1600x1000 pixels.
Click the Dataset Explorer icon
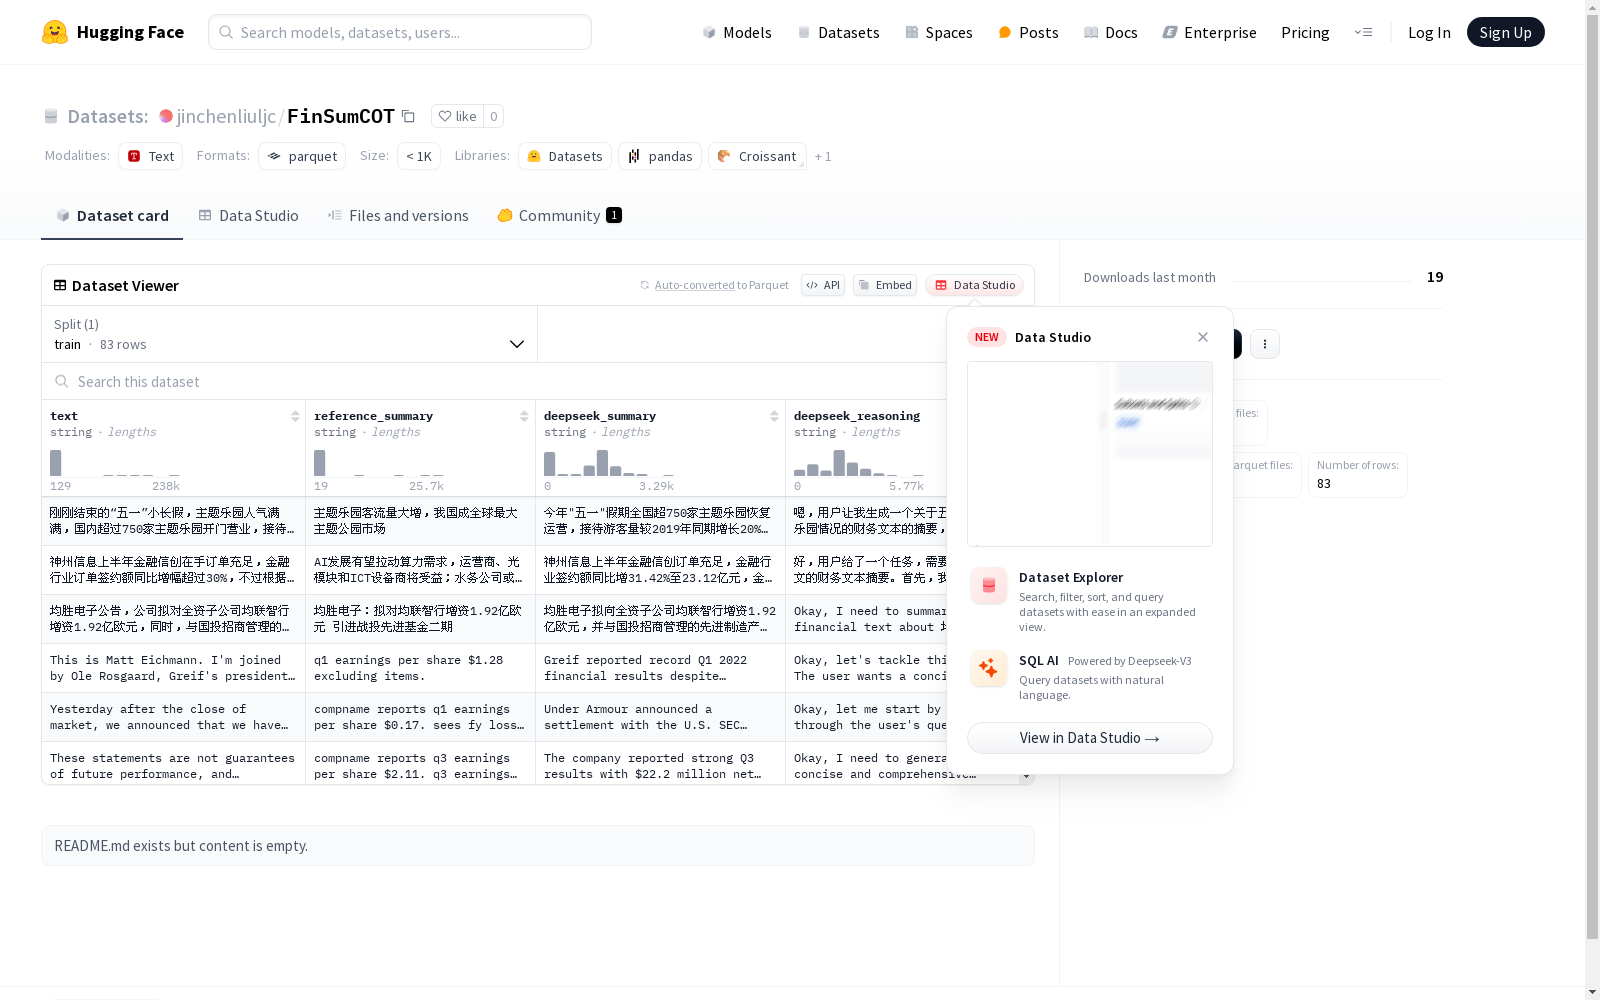click(989, 586)
